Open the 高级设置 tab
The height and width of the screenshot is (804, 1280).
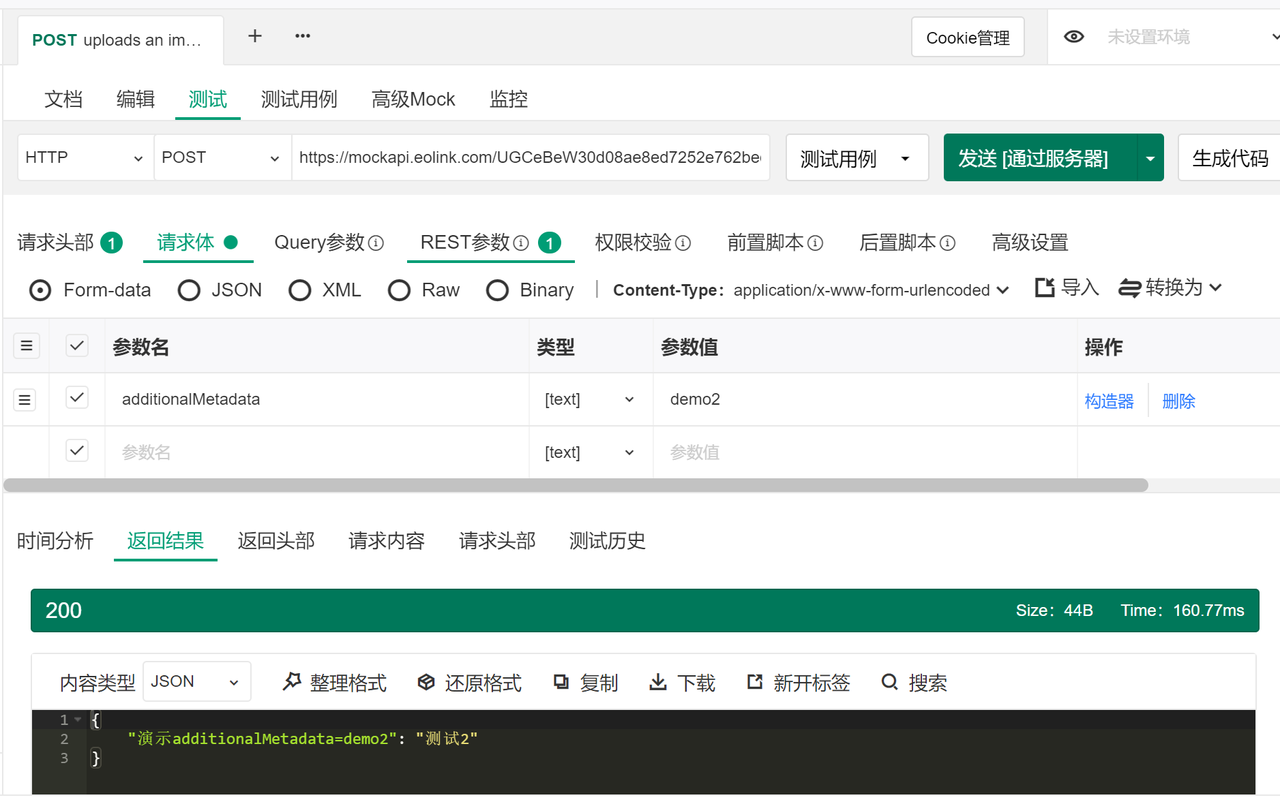pos(1030,243)
